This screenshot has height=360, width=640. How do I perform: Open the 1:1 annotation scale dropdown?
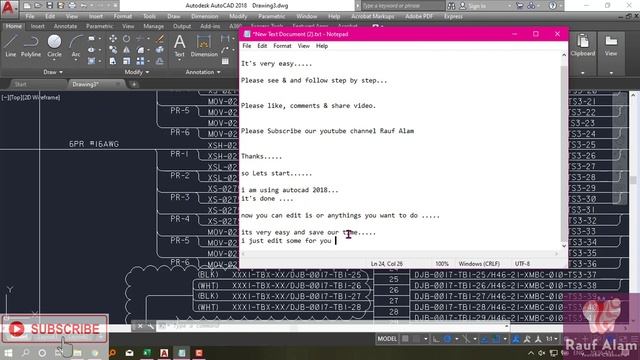point(552,339)
